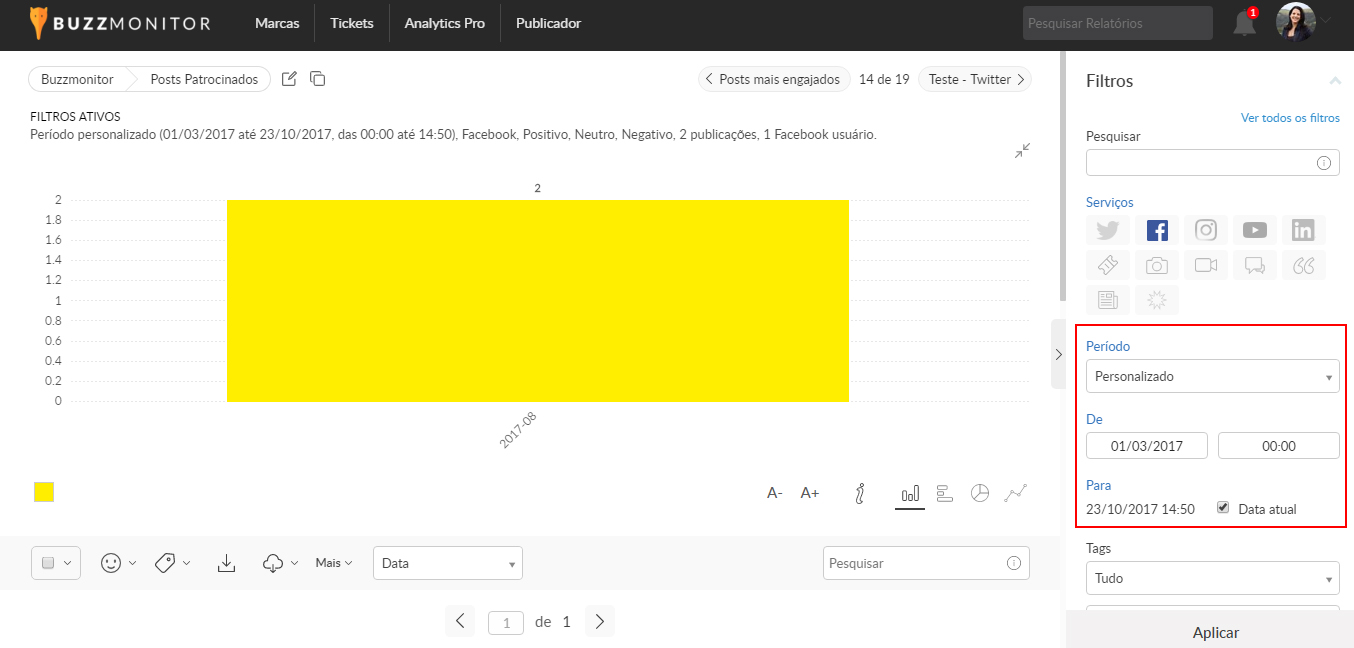Image resolution: width=1354 pixels, height=648 pixels.
Task: Open the Analytics Pro menu
Action: tap(444, 23)
